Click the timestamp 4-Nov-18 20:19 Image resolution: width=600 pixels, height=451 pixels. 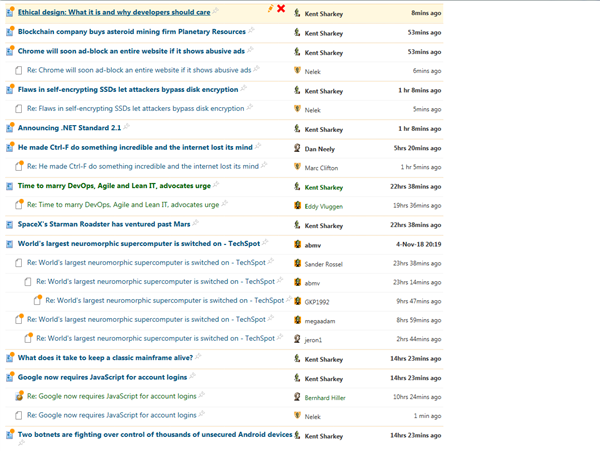tap(419, 244)
